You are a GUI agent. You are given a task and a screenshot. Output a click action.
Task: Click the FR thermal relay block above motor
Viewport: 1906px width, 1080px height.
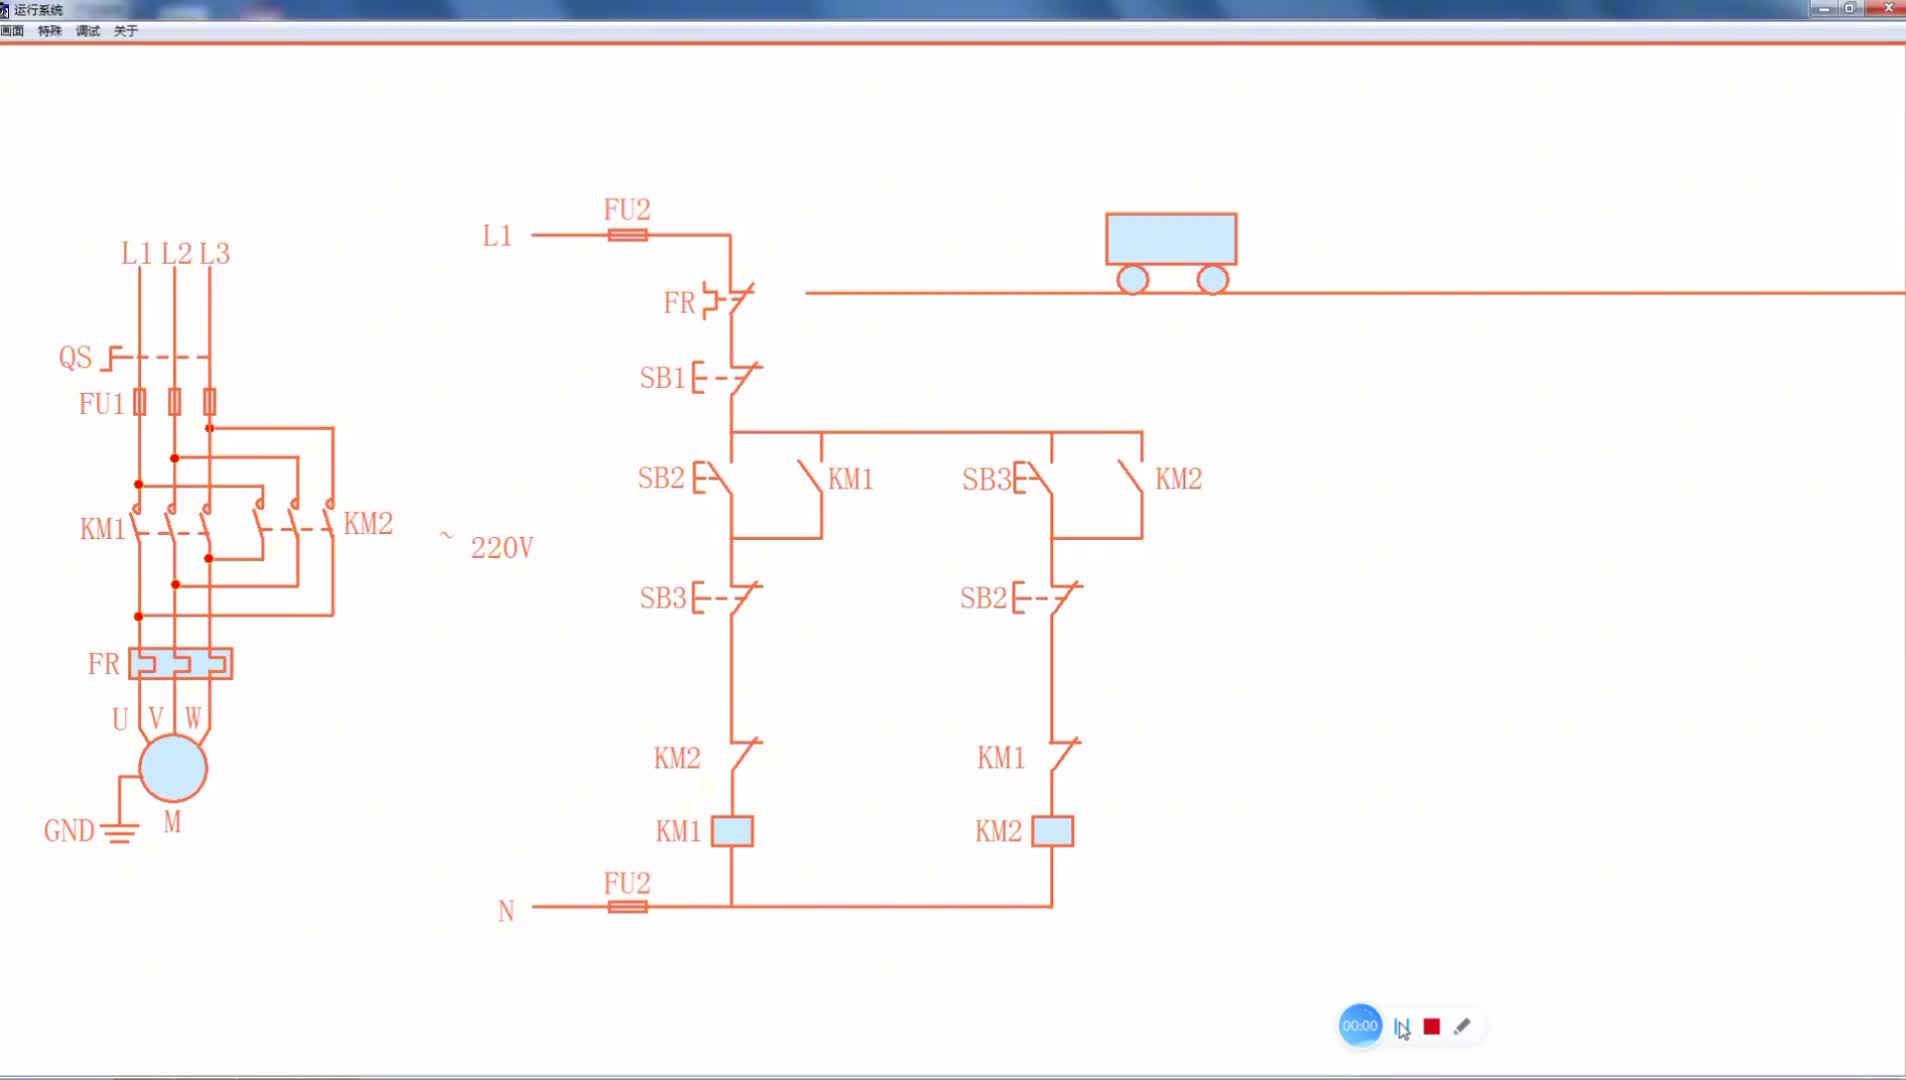point(181,663)
